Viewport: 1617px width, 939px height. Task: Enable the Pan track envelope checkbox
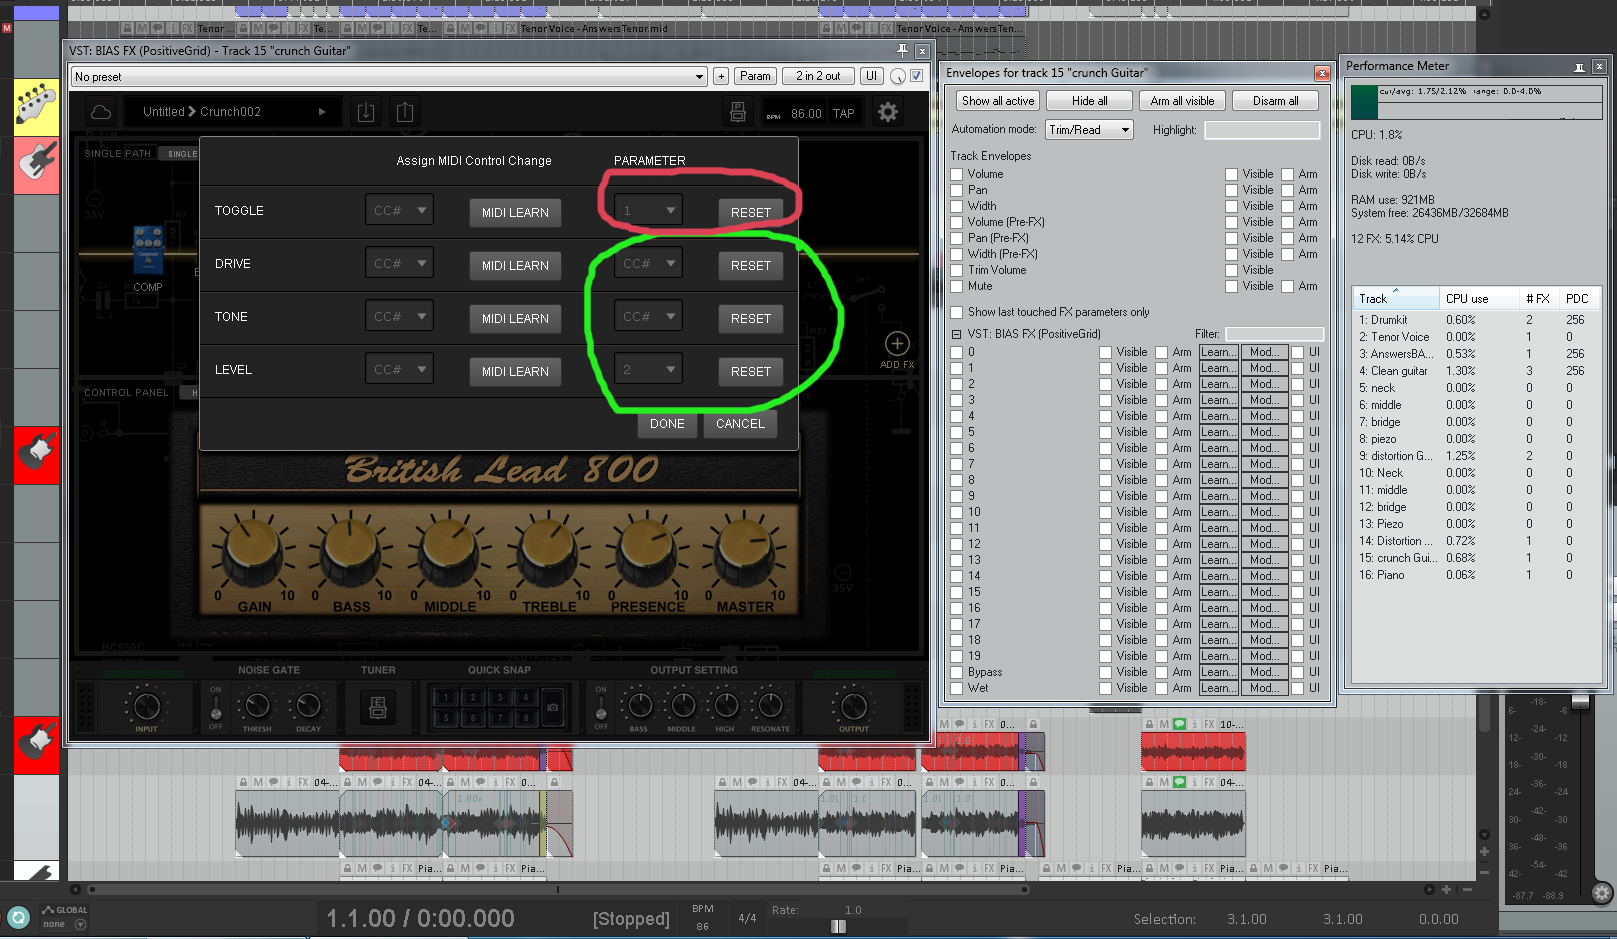(x=957, y=190)
